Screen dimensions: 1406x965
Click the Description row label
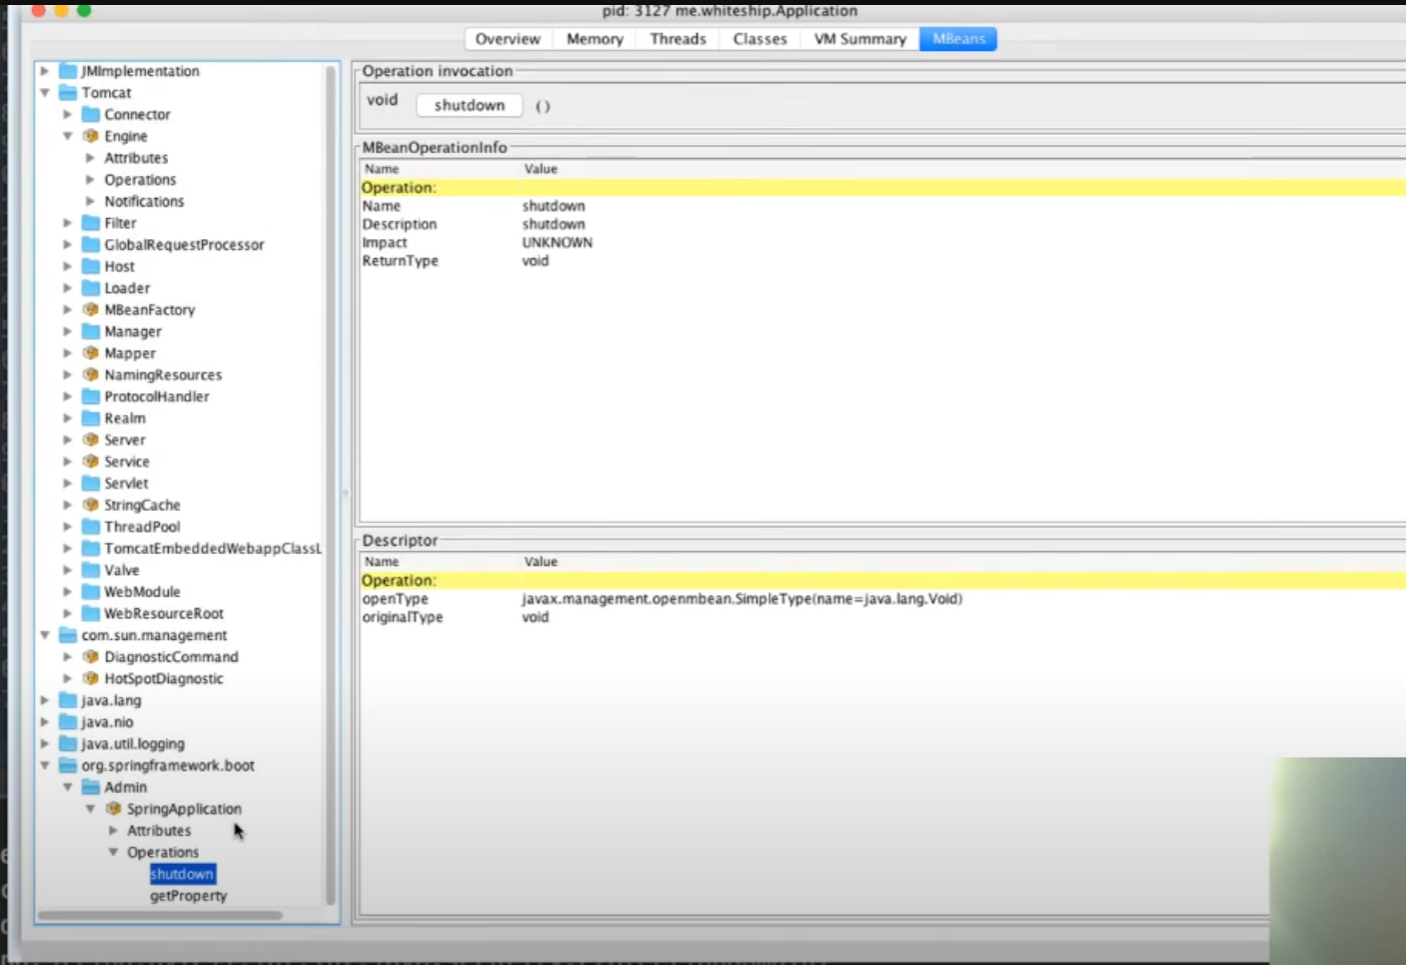click(x=399, y=224)
